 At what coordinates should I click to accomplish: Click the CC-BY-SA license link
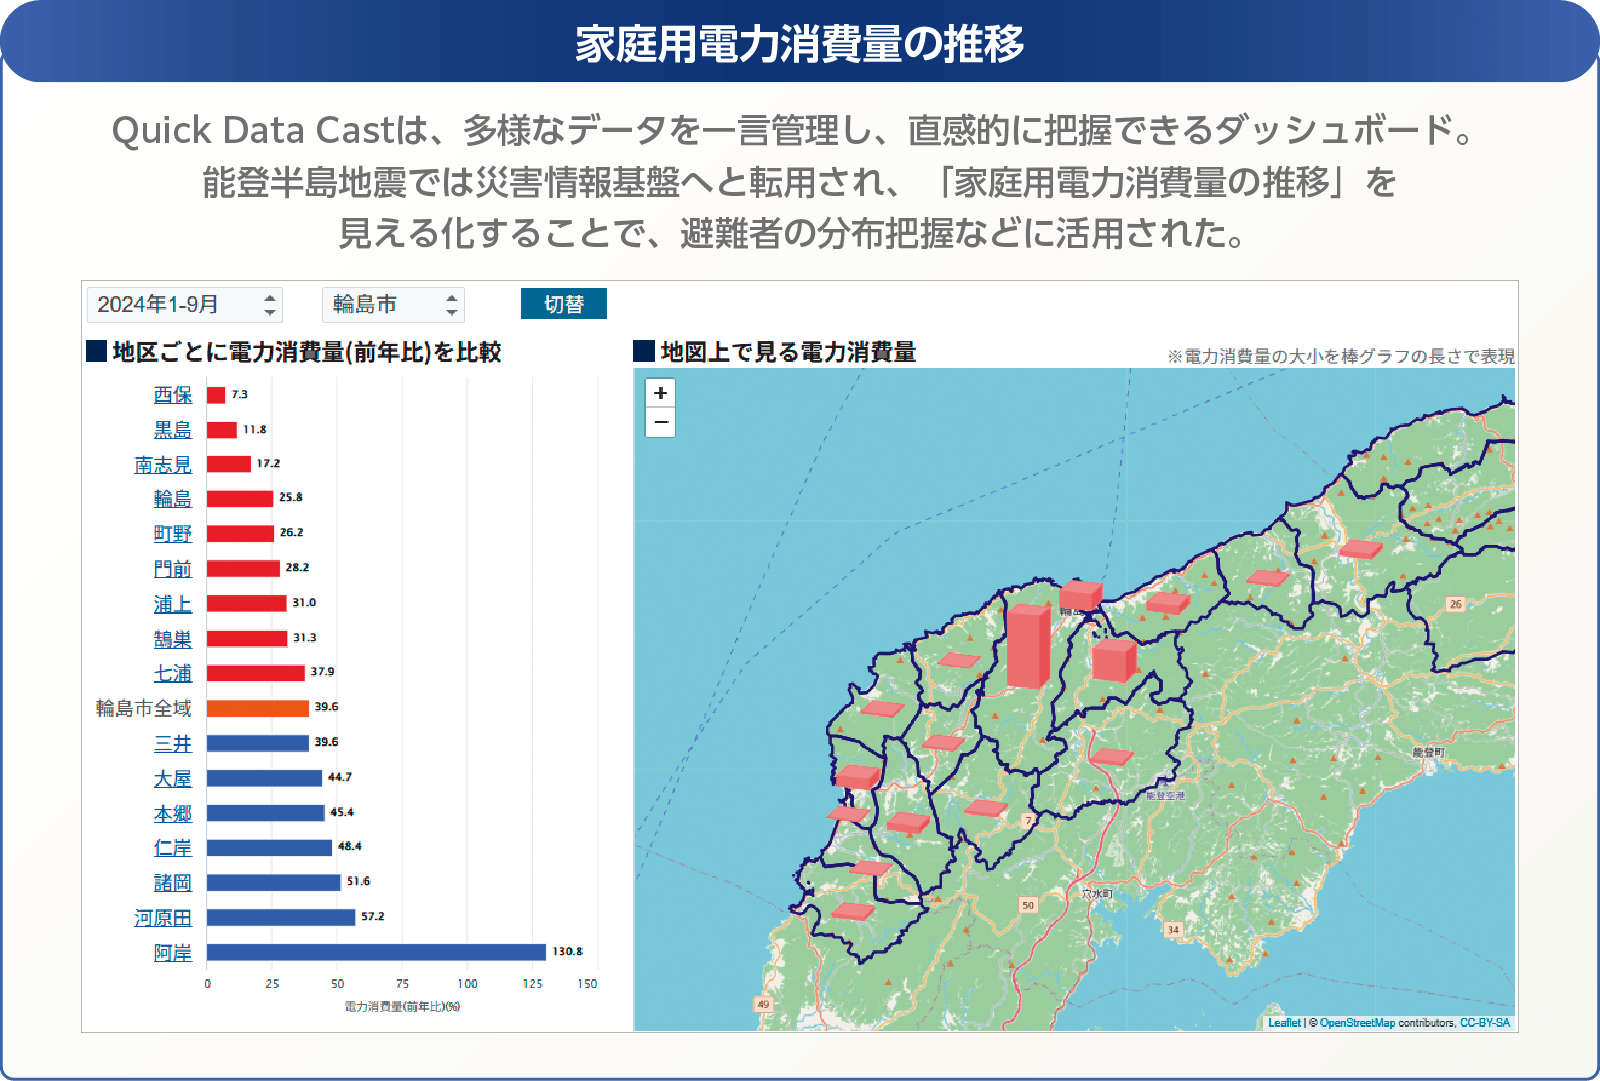(x=1485, y=1023)
